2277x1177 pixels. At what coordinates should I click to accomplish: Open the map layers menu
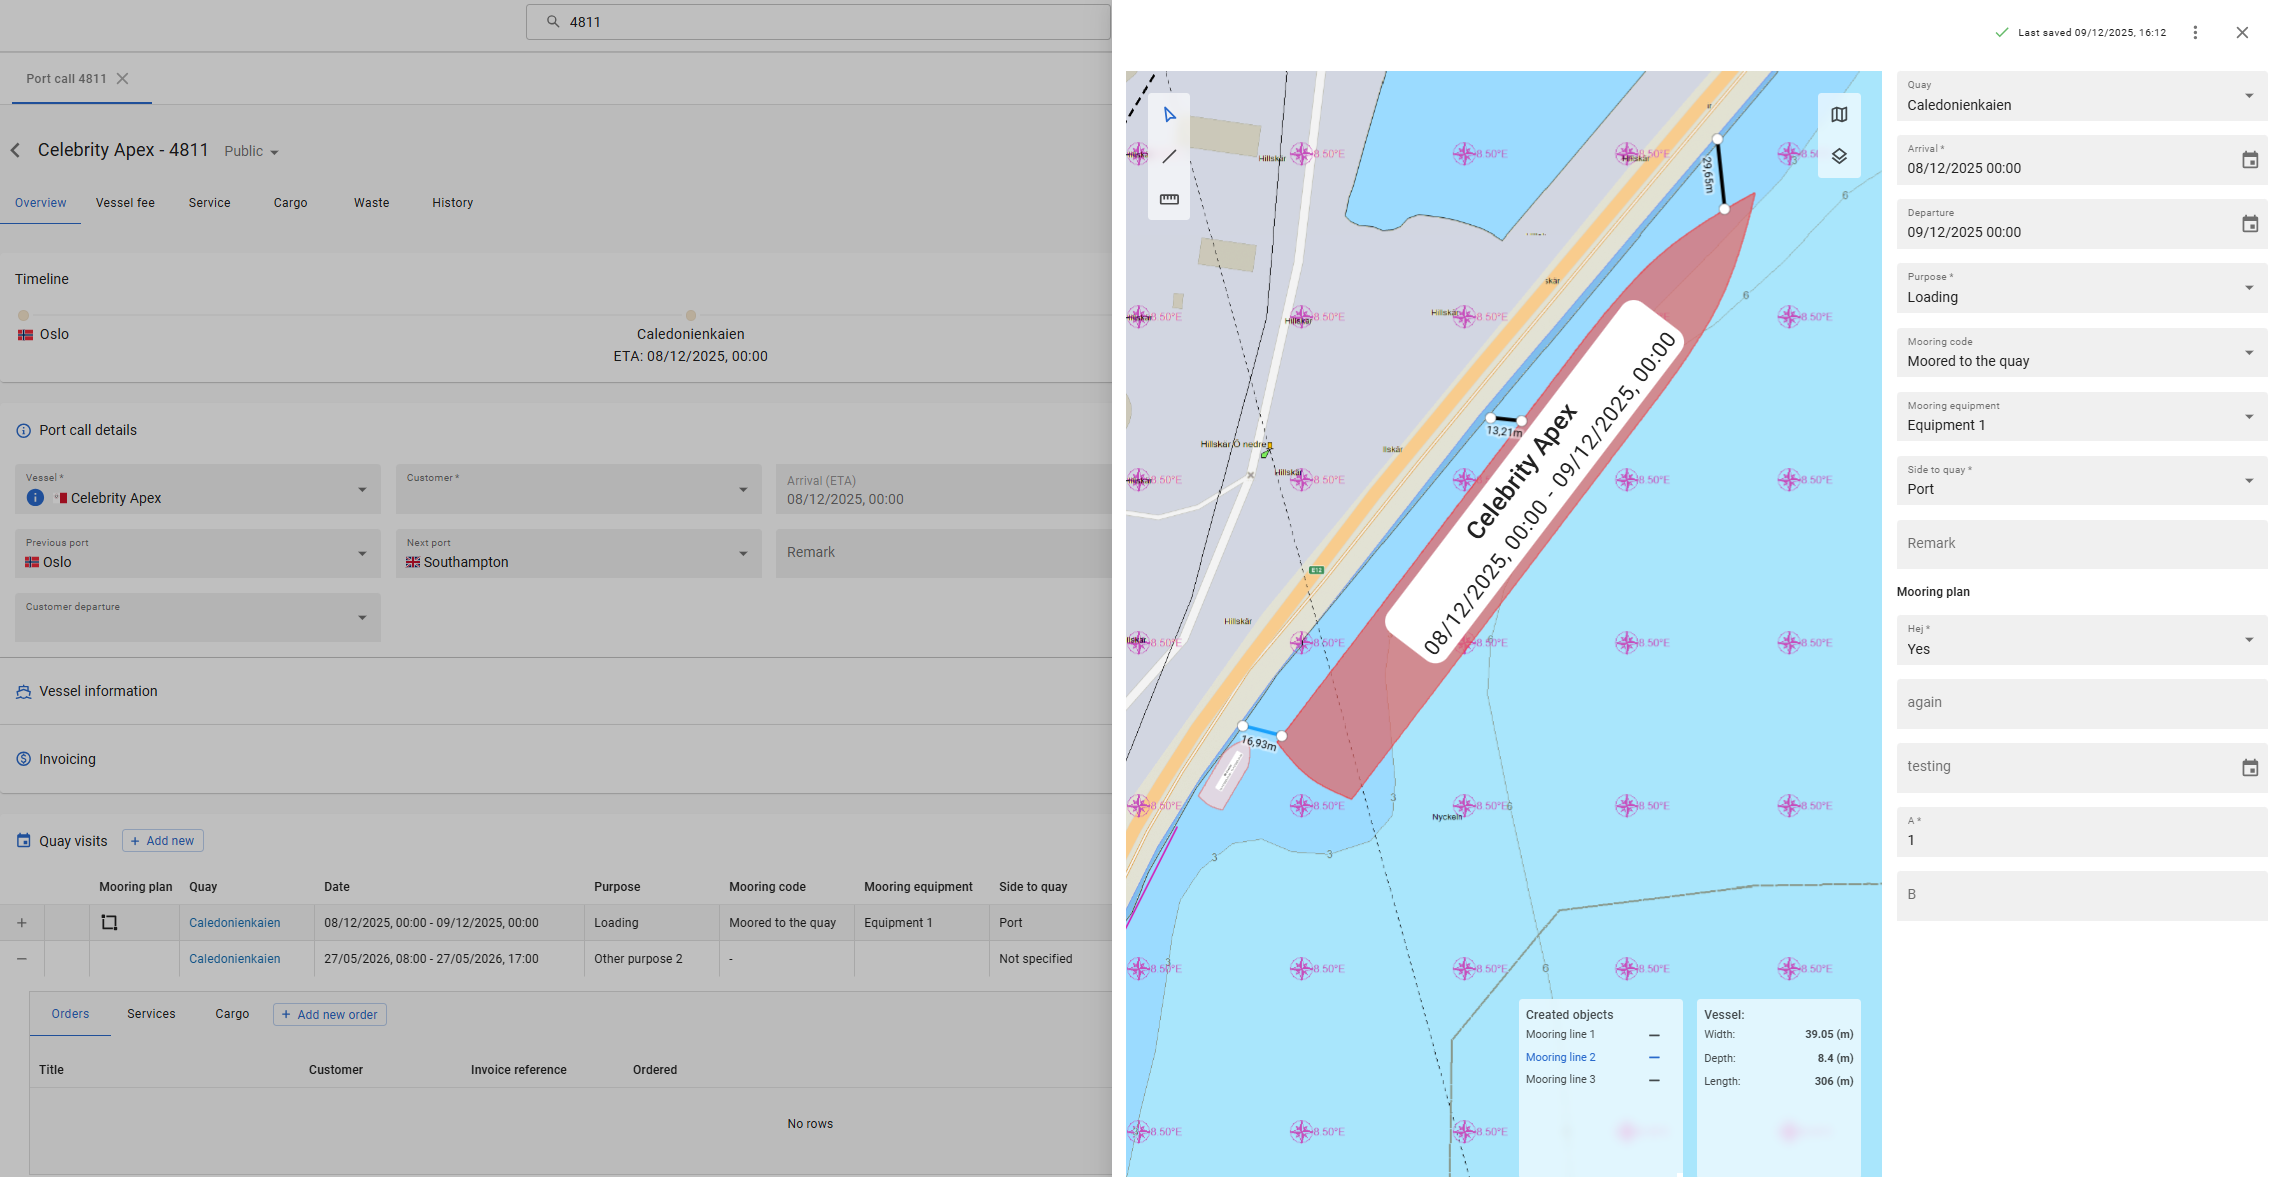[1838, 157]
